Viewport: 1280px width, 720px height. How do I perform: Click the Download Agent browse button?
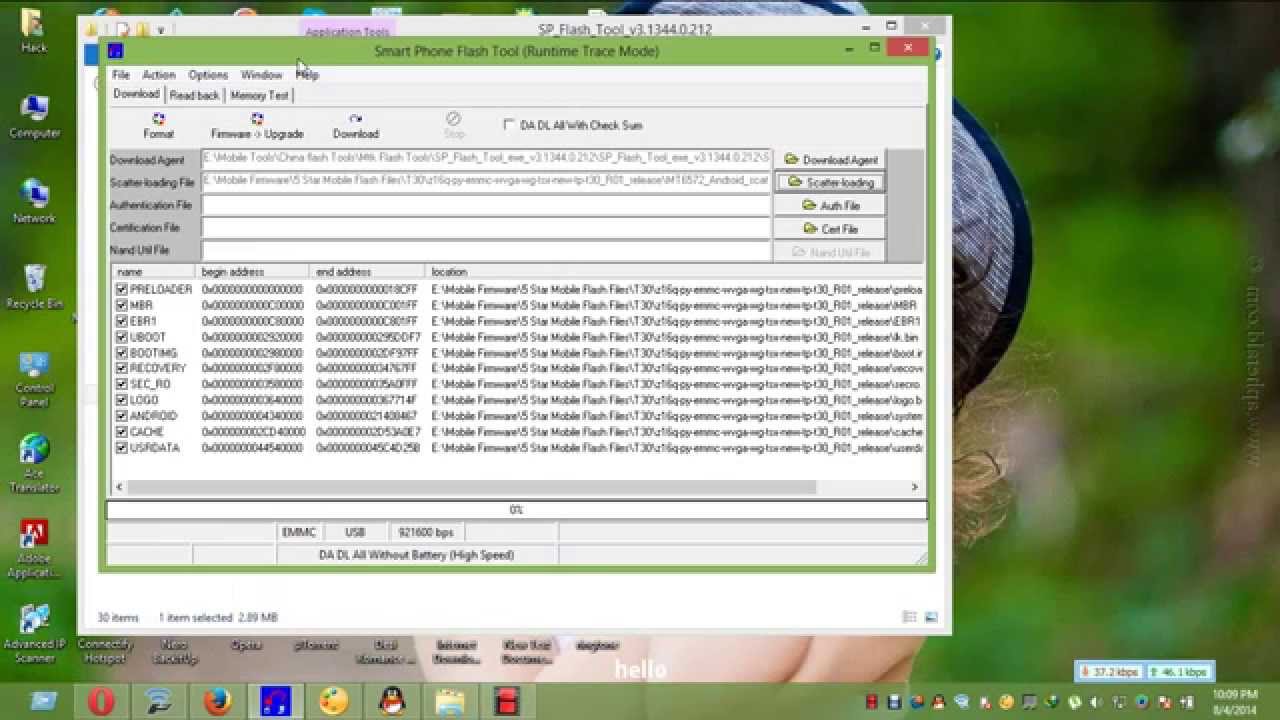click(830, 160)
